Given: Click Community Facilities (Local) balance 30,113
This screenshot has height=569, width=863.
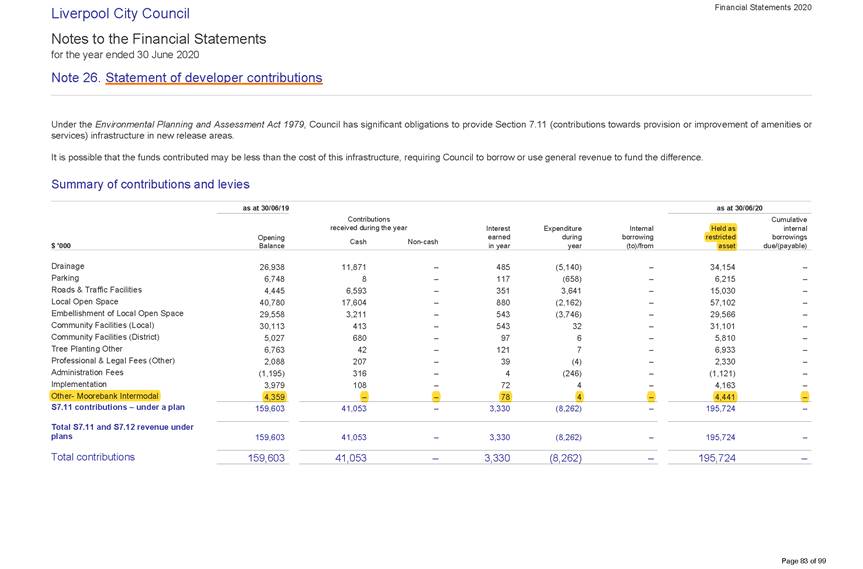Looking at the screenshot, I should click(272, 326).
